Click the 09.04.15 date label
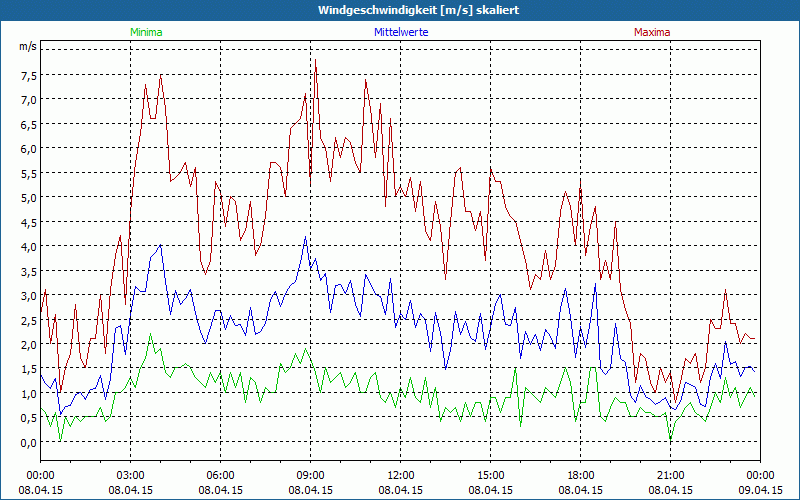800x500 pixels. [x=761, y=490]
